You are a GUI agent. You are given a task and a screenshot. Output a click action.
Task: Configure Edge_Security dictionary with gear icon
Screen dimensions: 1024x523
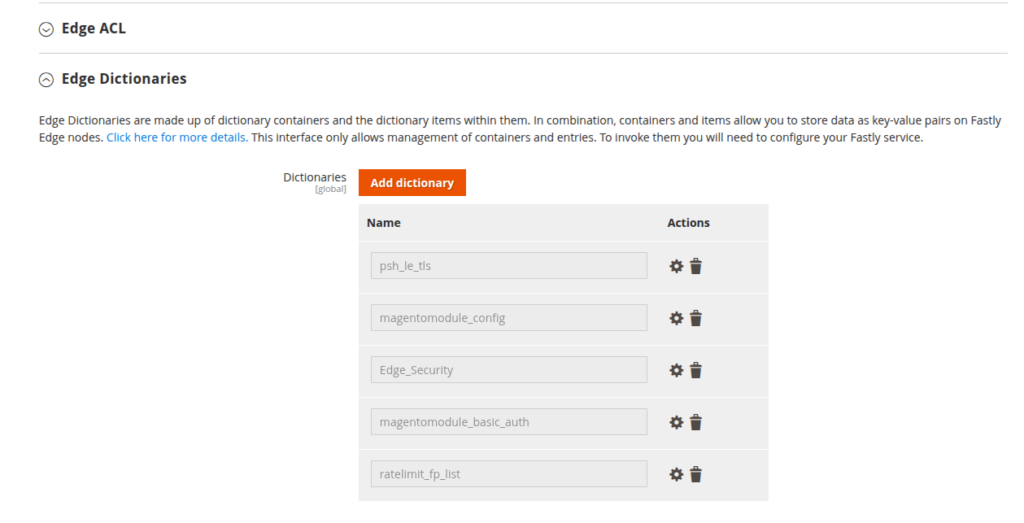point(676,370)
